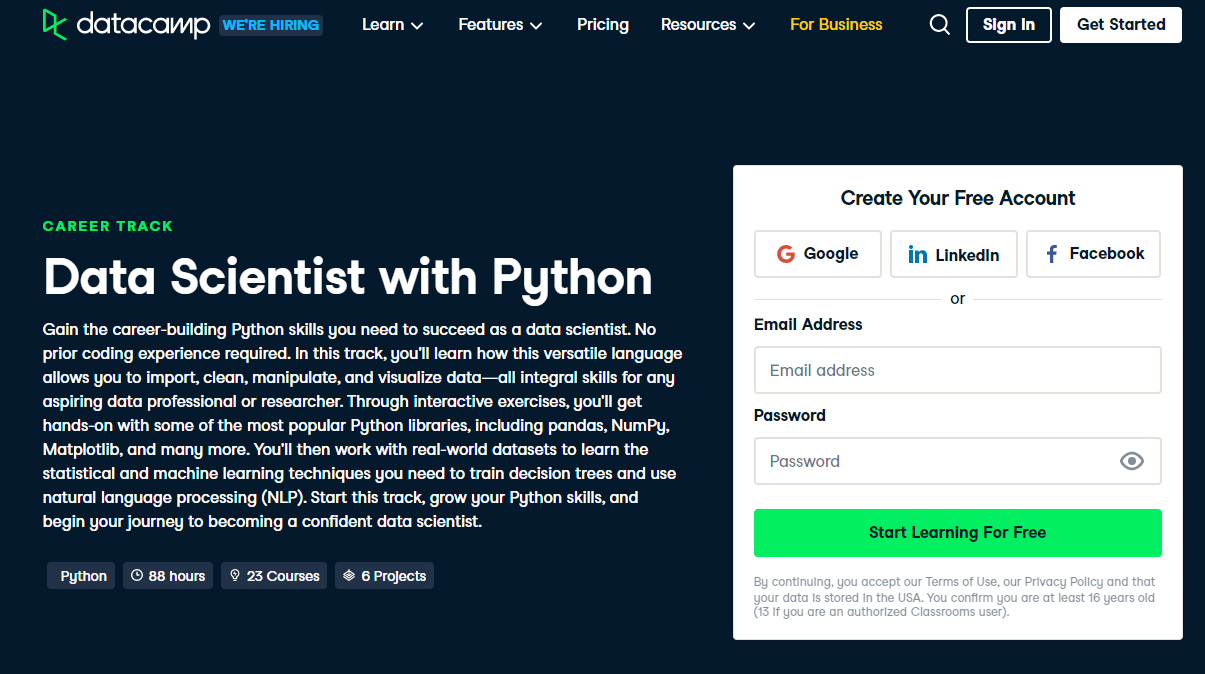Expand the Resources dropdown menu
The width and height of the screenshot is (1205, 674).
(x=708, y=25)
